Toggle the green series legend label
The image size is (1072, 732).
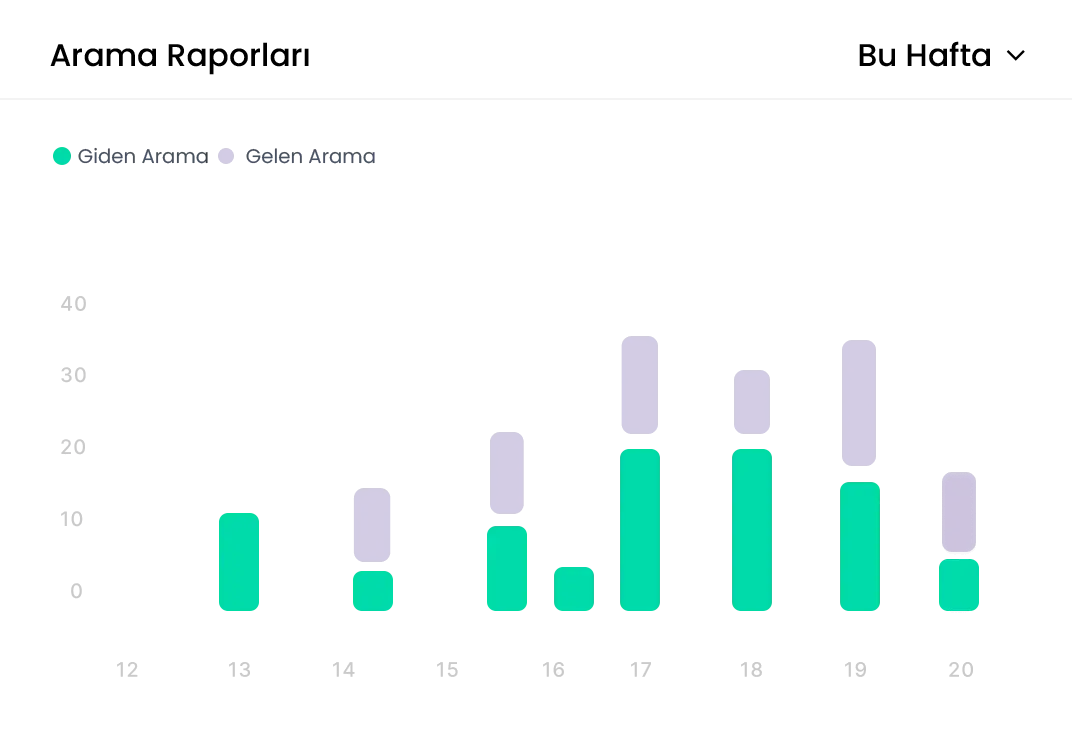pyautogui.click(x=141, y=156)
